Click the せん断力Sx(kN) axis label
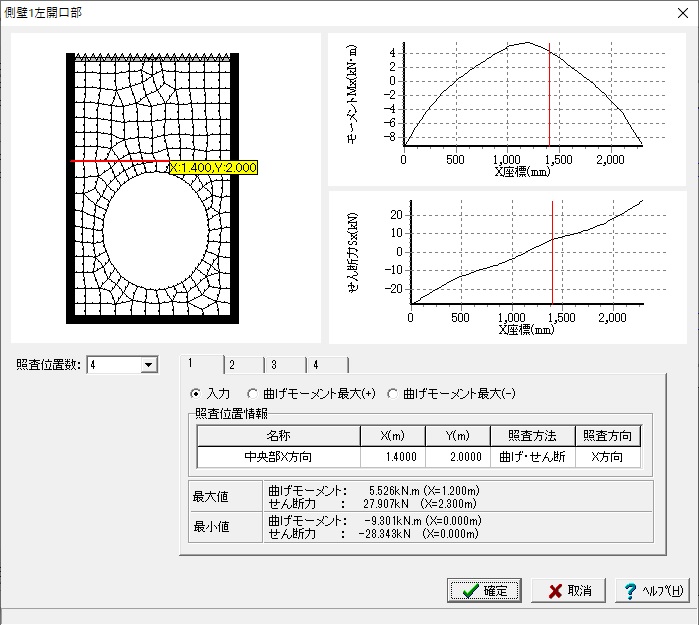 (353, 252)
